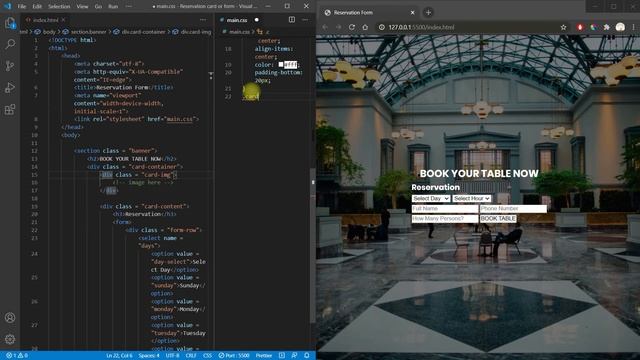This screenshot has height=360, width=640.
Task: Click the unsaved dot on main.css tab
Action: 256,20
